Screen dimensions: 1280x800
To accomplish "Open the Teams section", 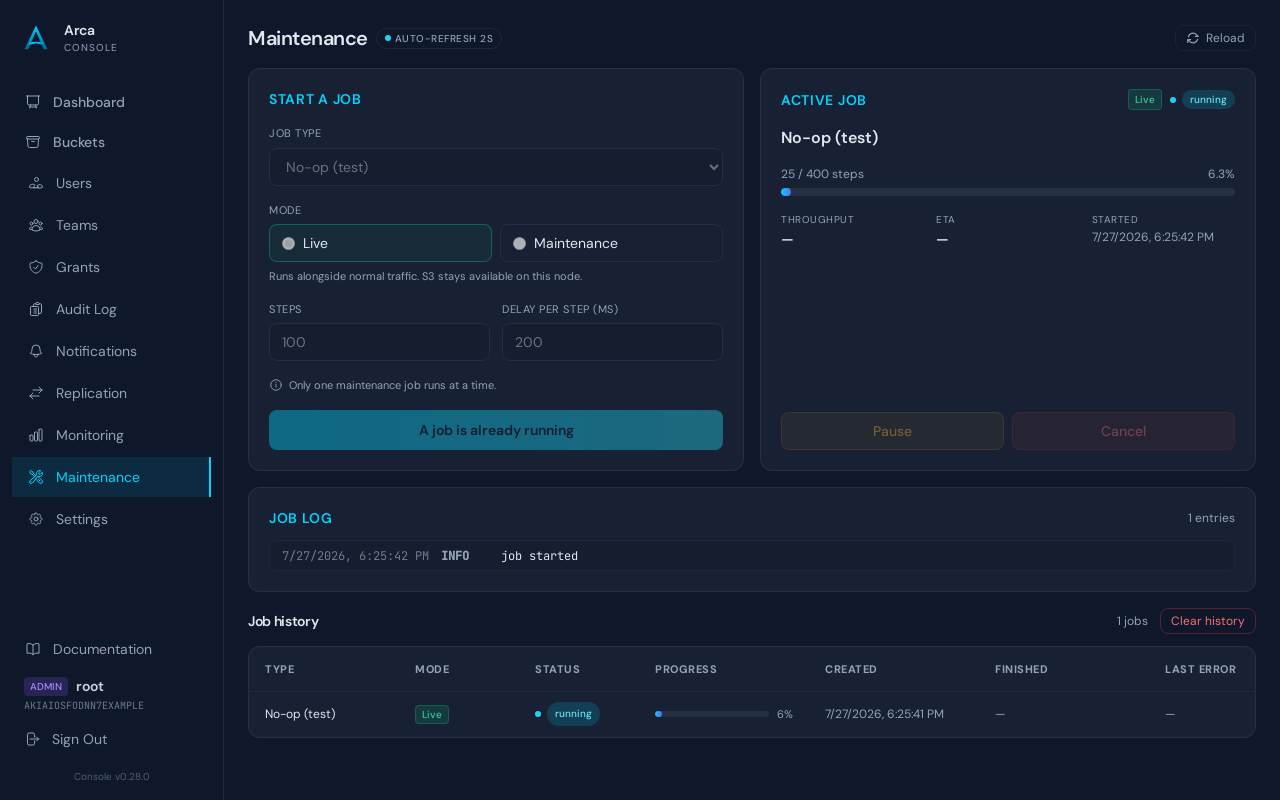I will click(x=111, y=225).
